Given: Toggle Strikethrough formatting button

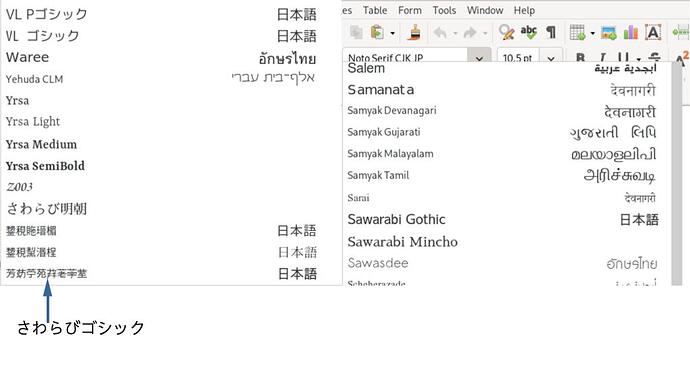Looking at the screenshot, I should click(x=654, y=57).
